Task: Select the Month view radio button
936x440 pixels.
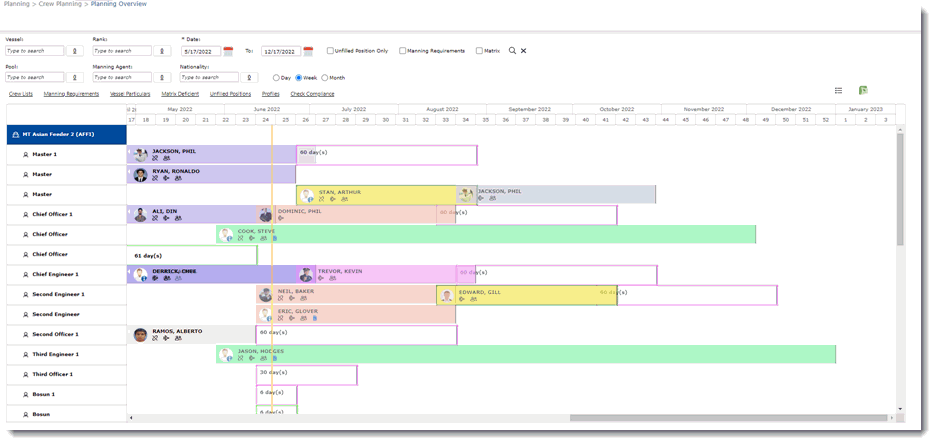Action: [x=324, y=78]
